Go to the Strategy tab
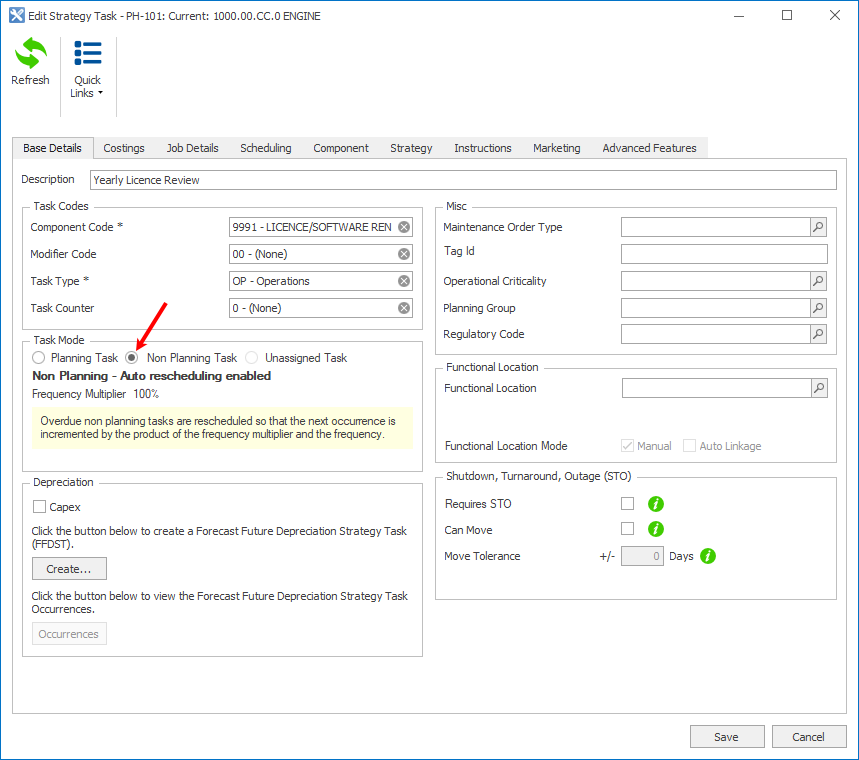 [x=411, y=148]
